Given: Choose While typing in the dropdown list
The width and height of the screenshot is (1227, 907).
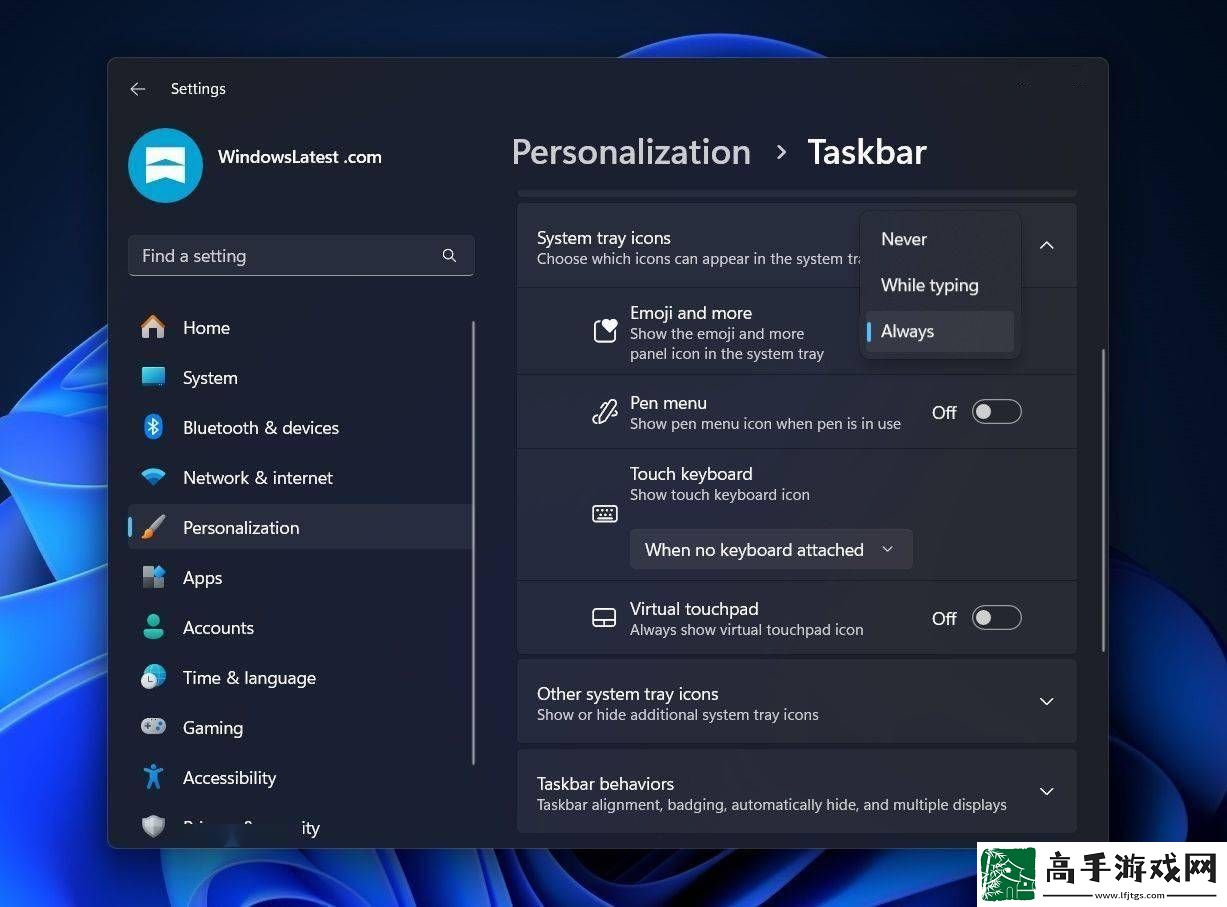Looking at the screenshot, I should 940,285.
